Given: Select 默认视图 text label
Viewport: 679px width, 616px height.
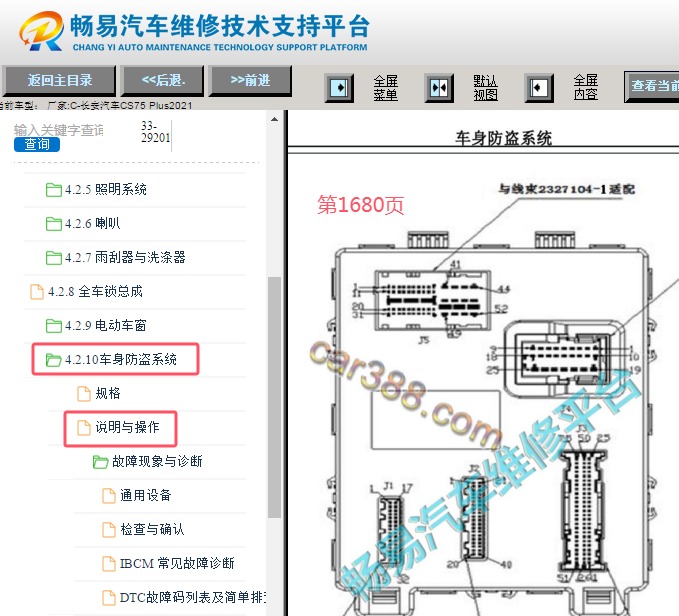Looking at the screenshot, I should coord(485,88).
